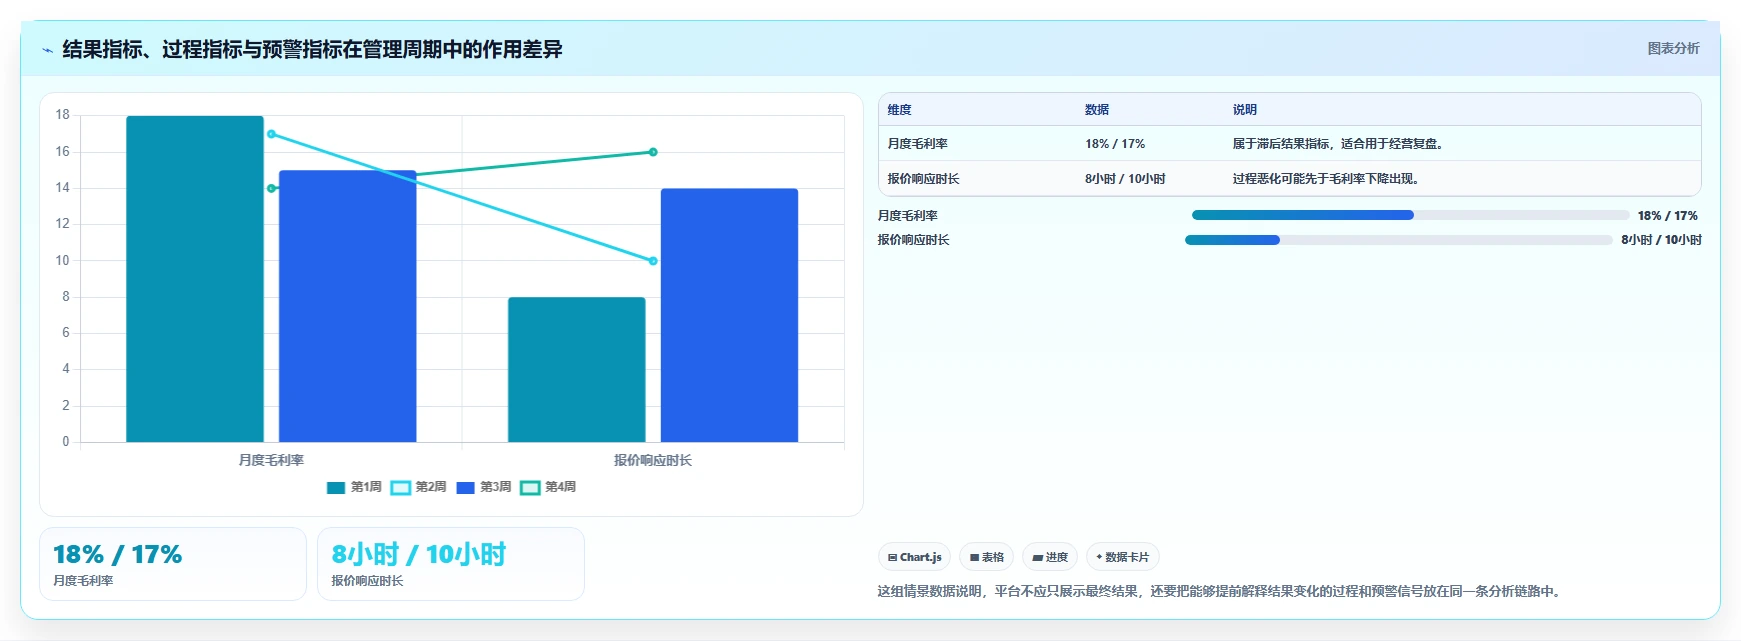Click the 数据 column header
Viewport: 1741px width, 641px height.
[x=1097, y=110]
